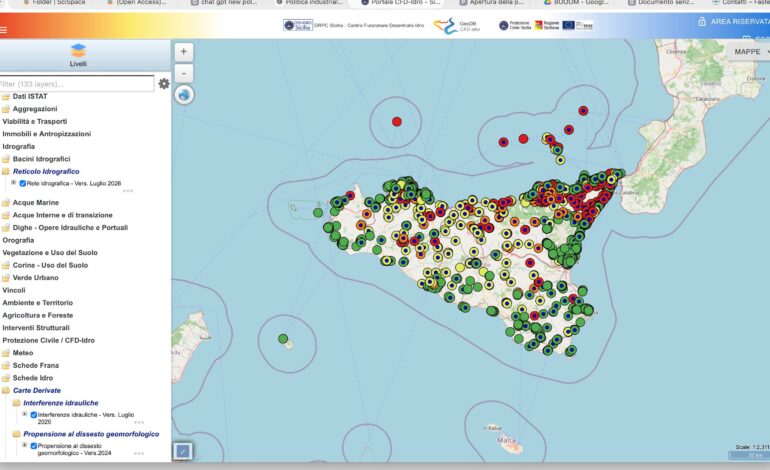Open options dots for Rete idrografica layer
This screenshot has width=770, height=470.
pos(128,191)
